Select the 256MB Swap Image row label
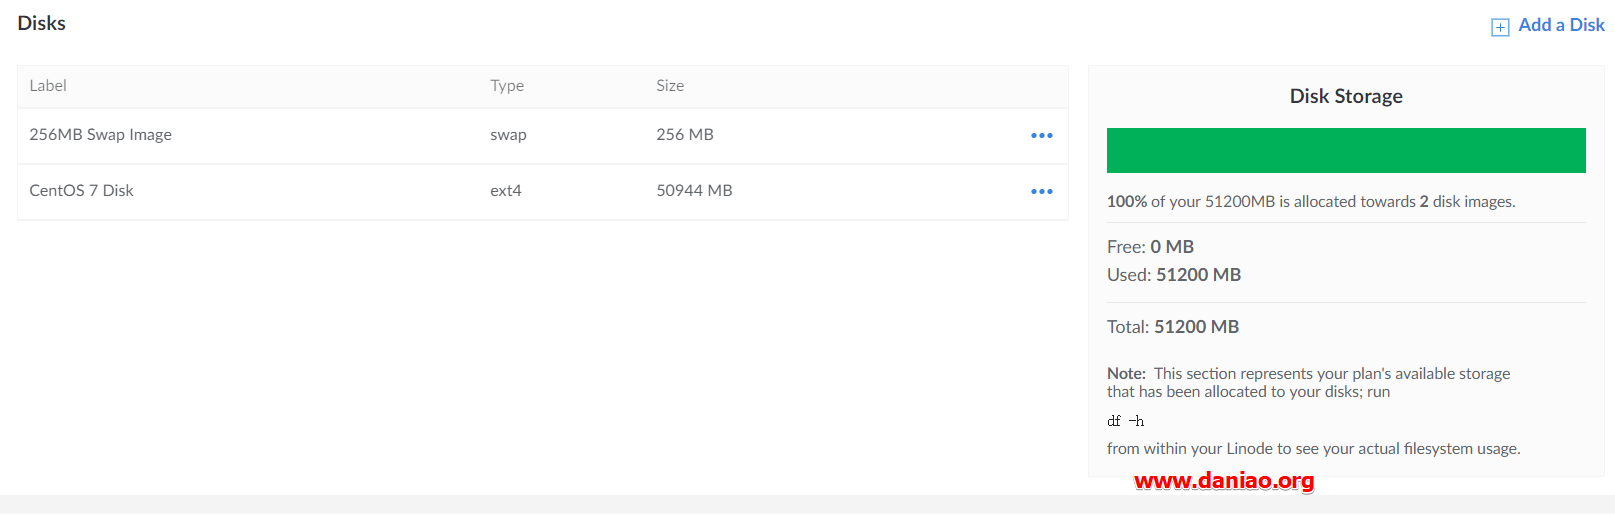The width and height of the screenshot is (1615, 515). point(100,134)
